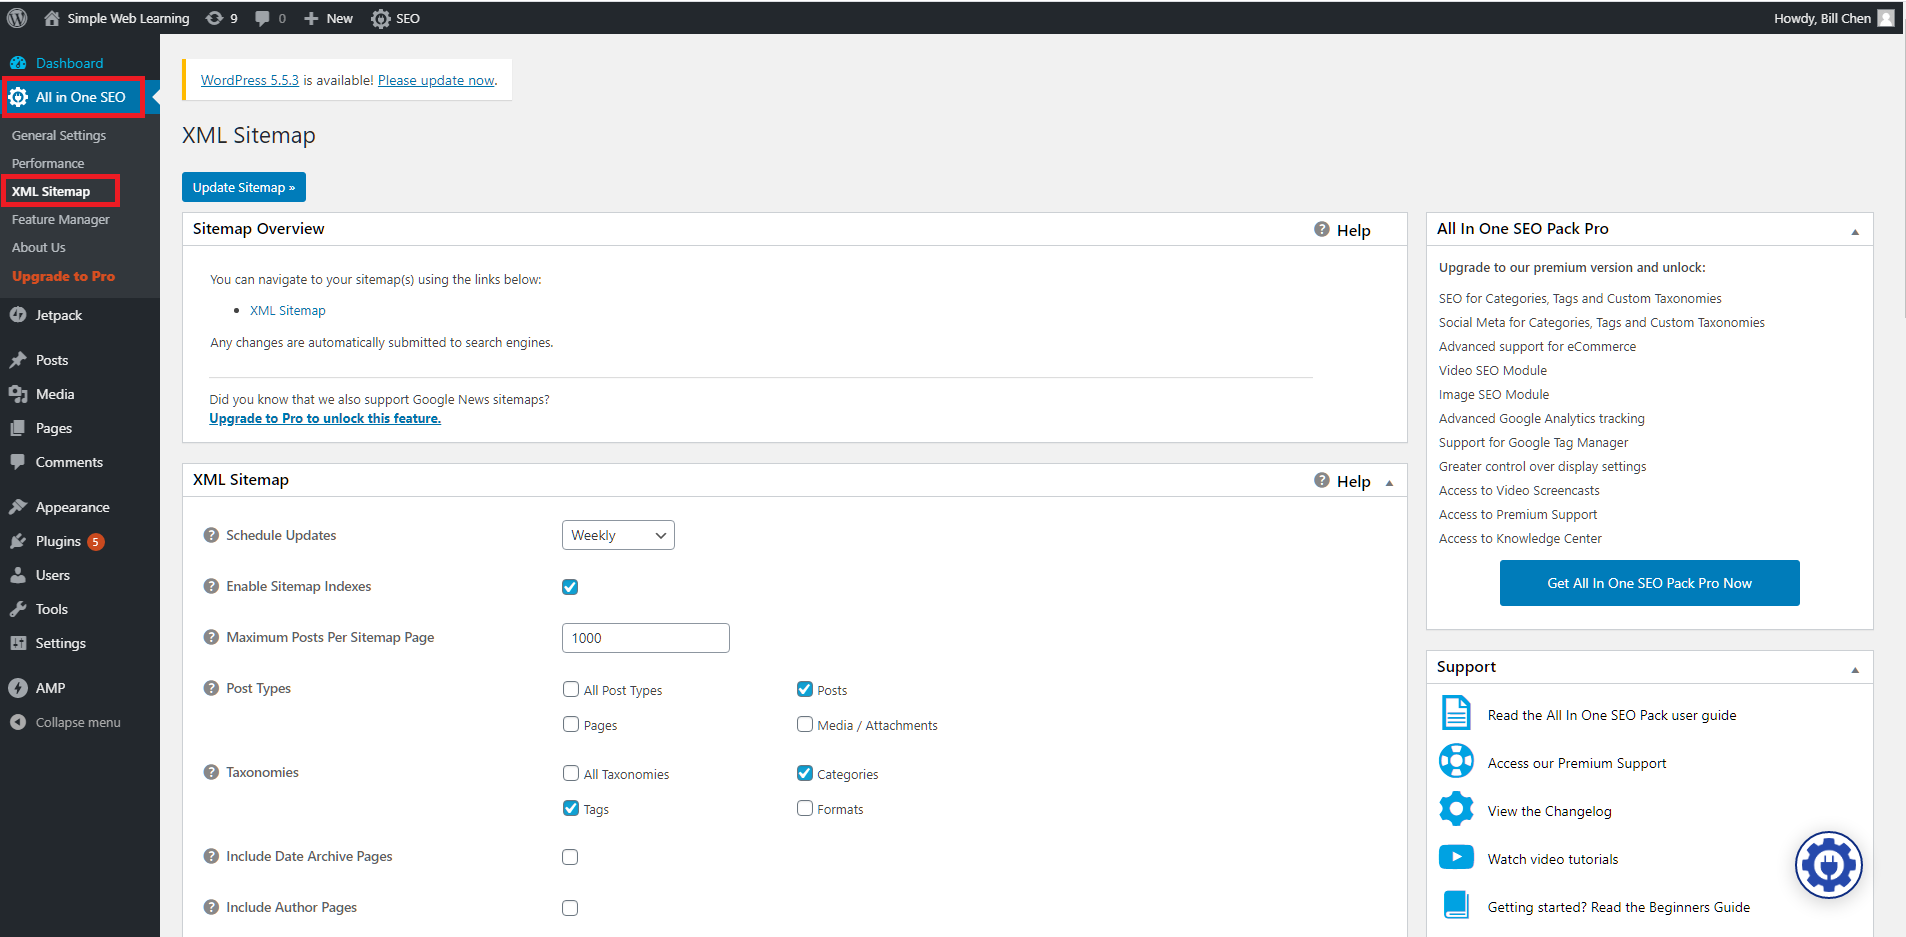This screenshot has width=1906, height=937.
Task: Click the Posts pin icon in sidebar
Action: [x=18, y=360]
